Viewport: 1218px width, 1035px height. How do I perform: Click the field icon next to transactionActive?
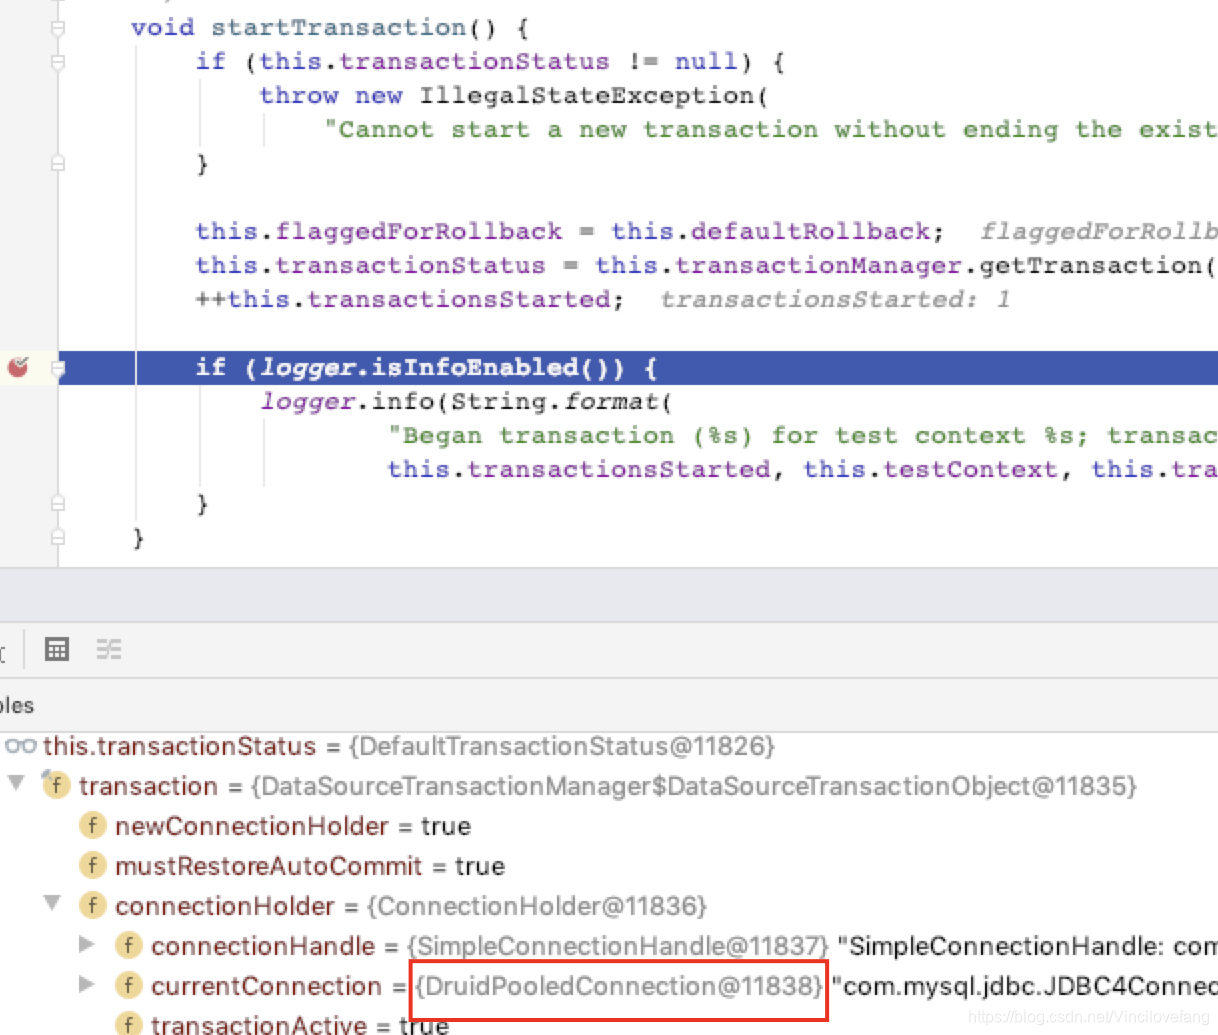129,1023
